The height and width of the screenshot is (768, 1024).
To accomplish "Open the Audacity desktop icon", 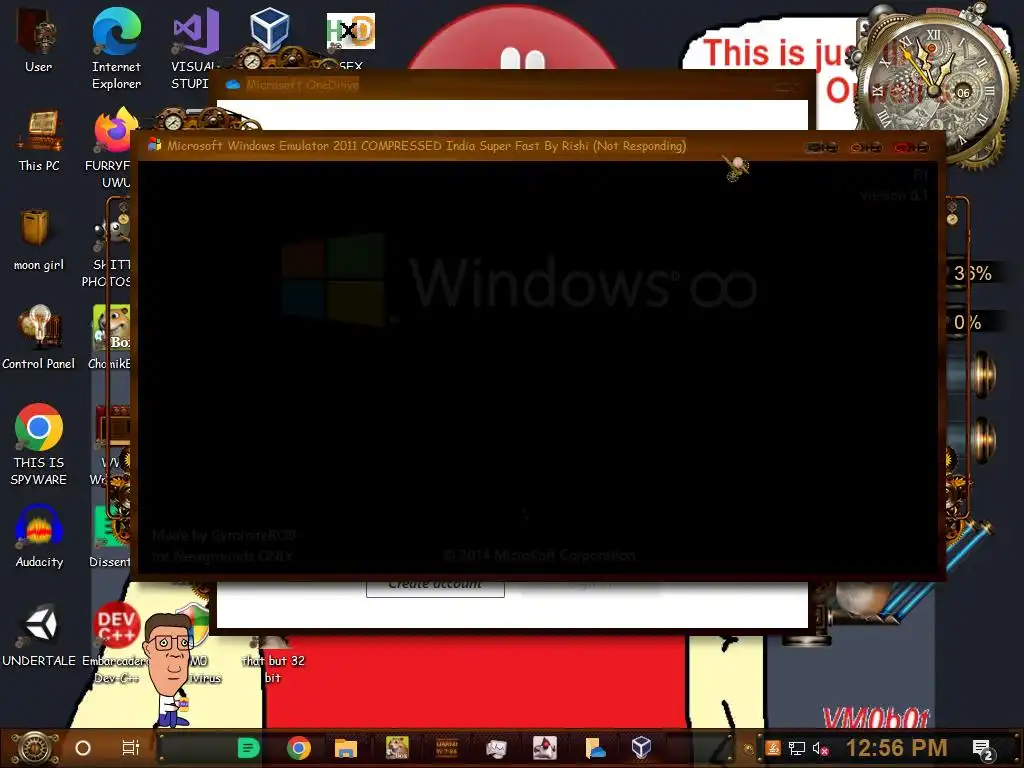I will click(x=39, y=536).
